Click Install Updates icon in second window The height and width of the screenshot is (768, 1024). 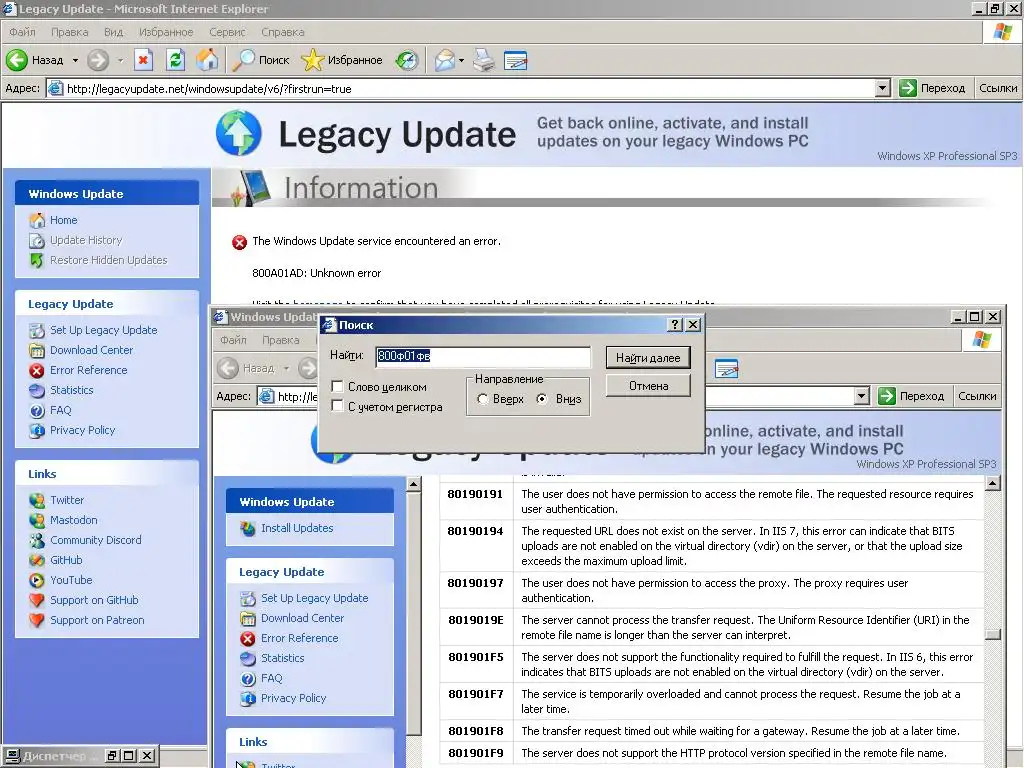point(248,528)
